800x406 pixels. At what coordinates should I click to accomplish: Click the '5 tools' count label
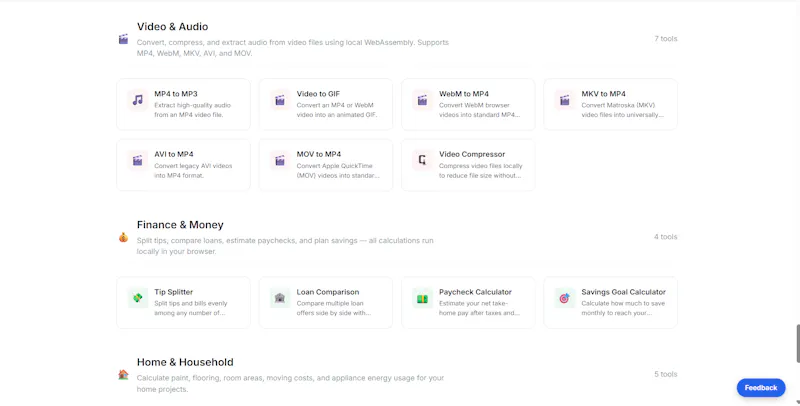tap(666, 374)
